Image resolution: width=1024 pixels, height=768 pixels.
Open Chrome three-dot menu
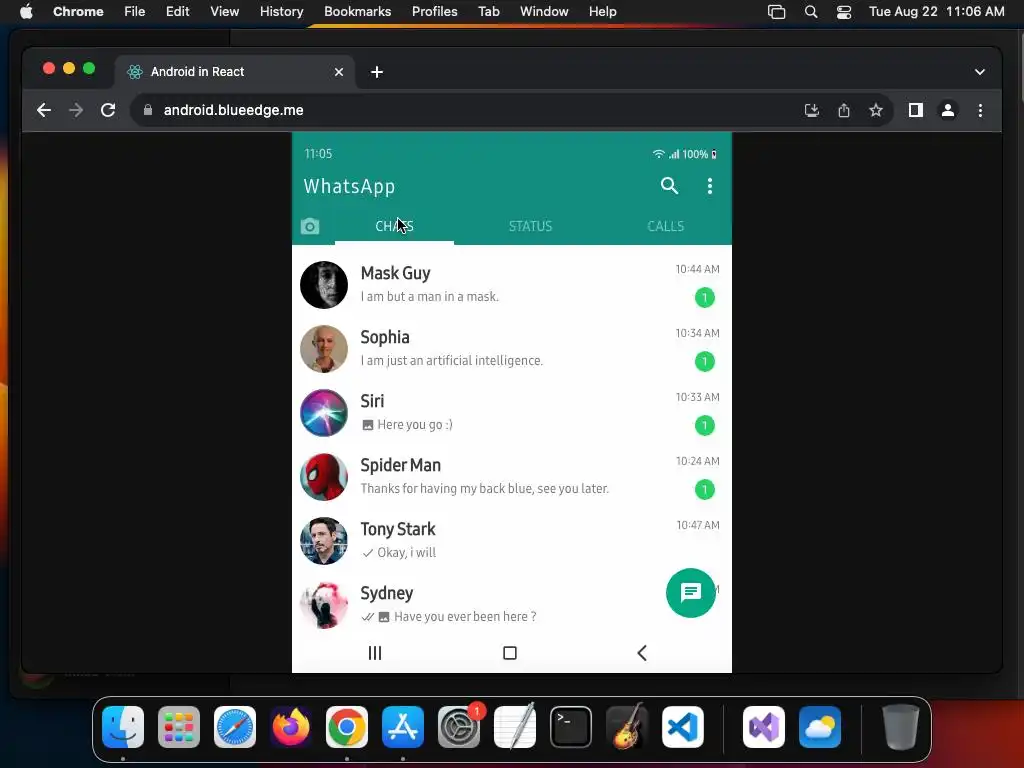980,110
